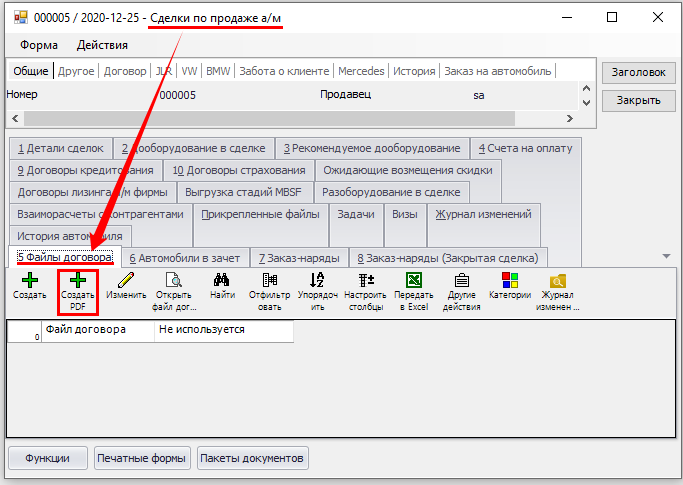
Task: Open the Действия menu
Action: (x=102, y=45)
